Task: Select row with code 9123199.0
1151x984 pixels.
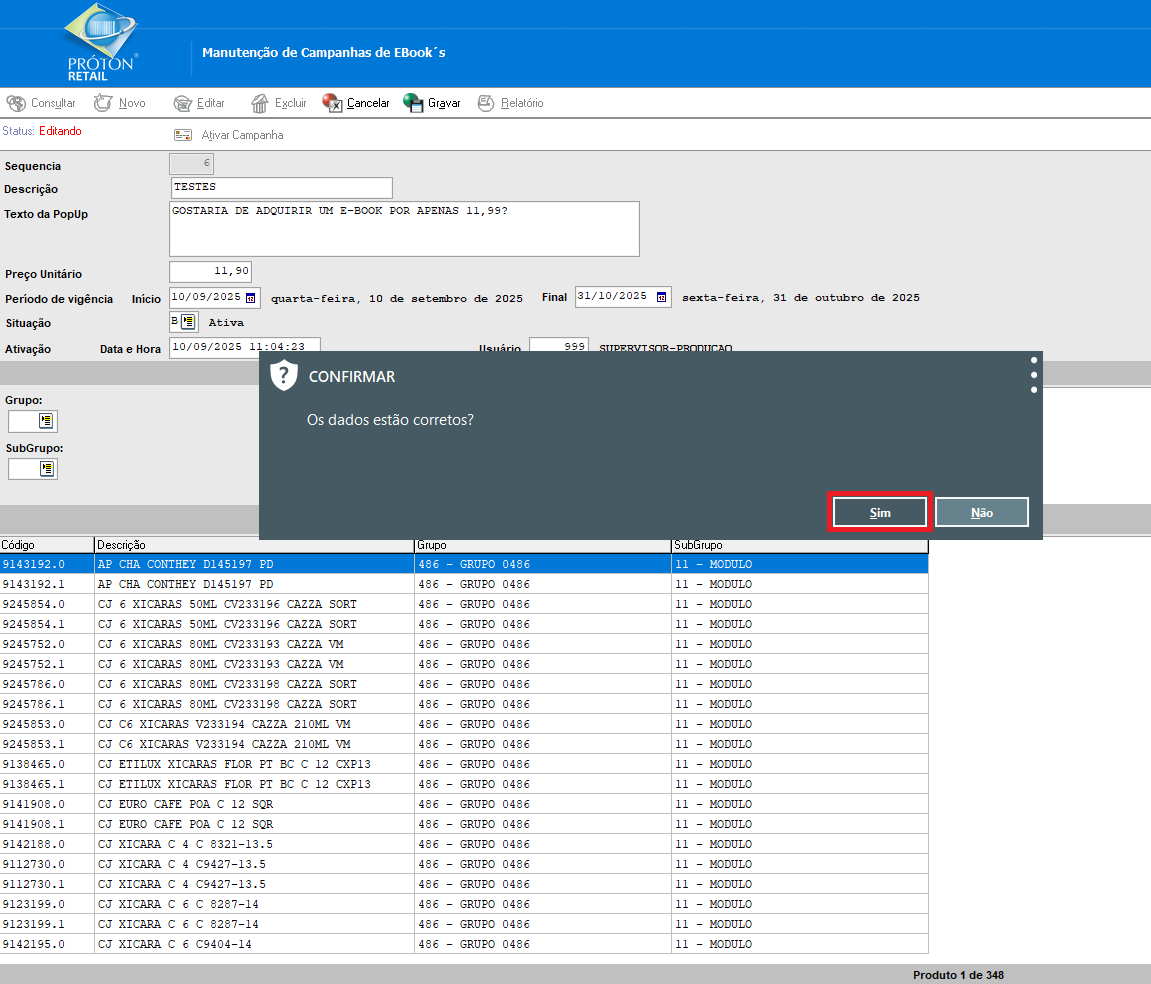Action: [x=464, y=904]
